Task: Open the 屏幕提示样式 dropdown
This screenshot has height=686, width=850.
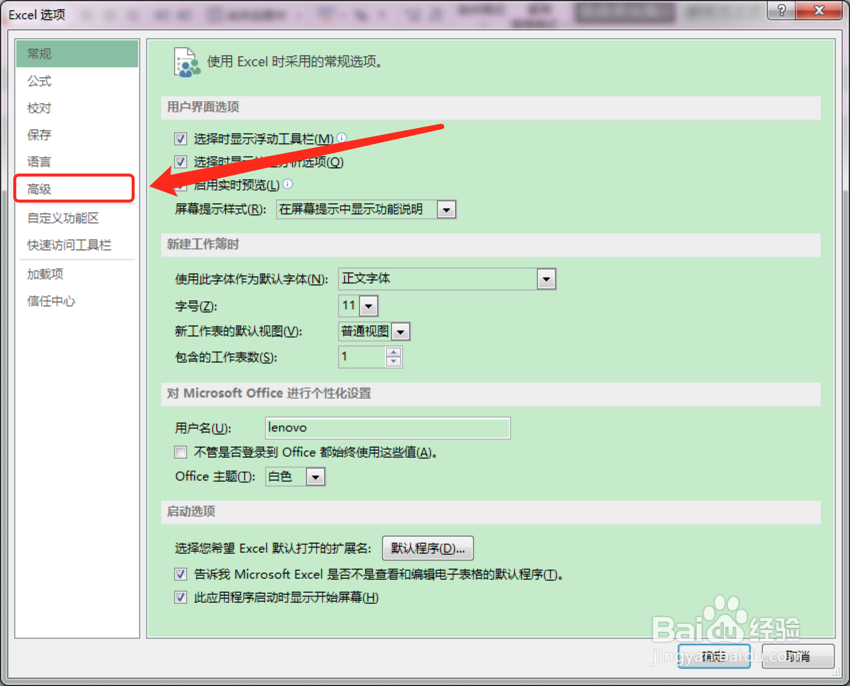Action: pyautogui.click(x=447, y=209)
